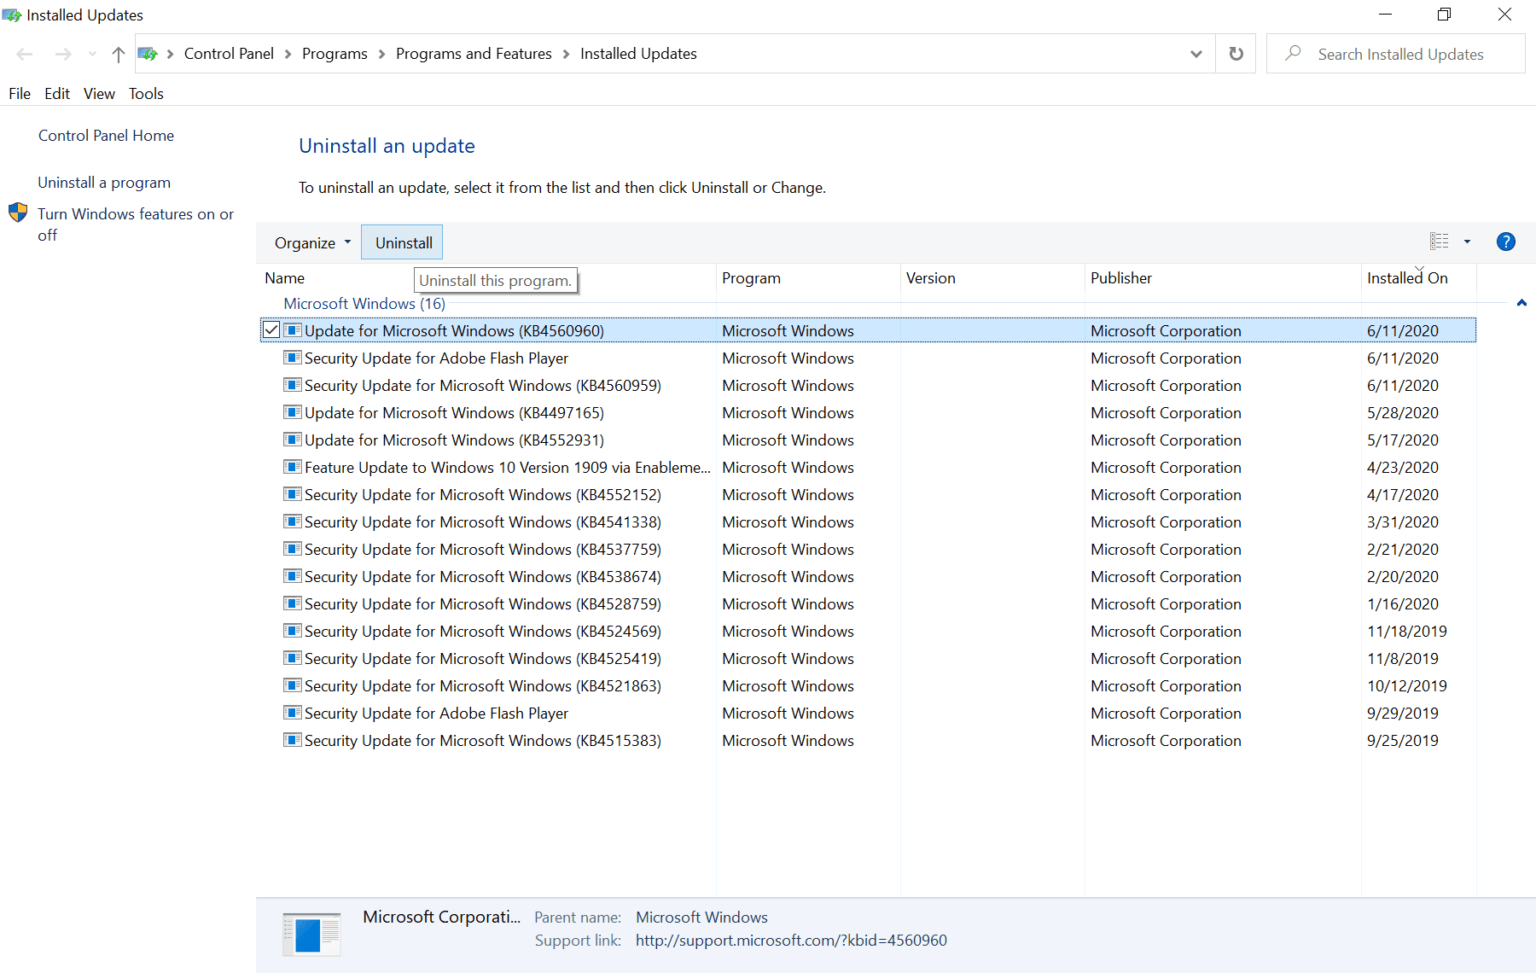This screenshot has height=973, width=1536.
Task: Click the Refresh icon next to address bar
Action: [1235, 53]
